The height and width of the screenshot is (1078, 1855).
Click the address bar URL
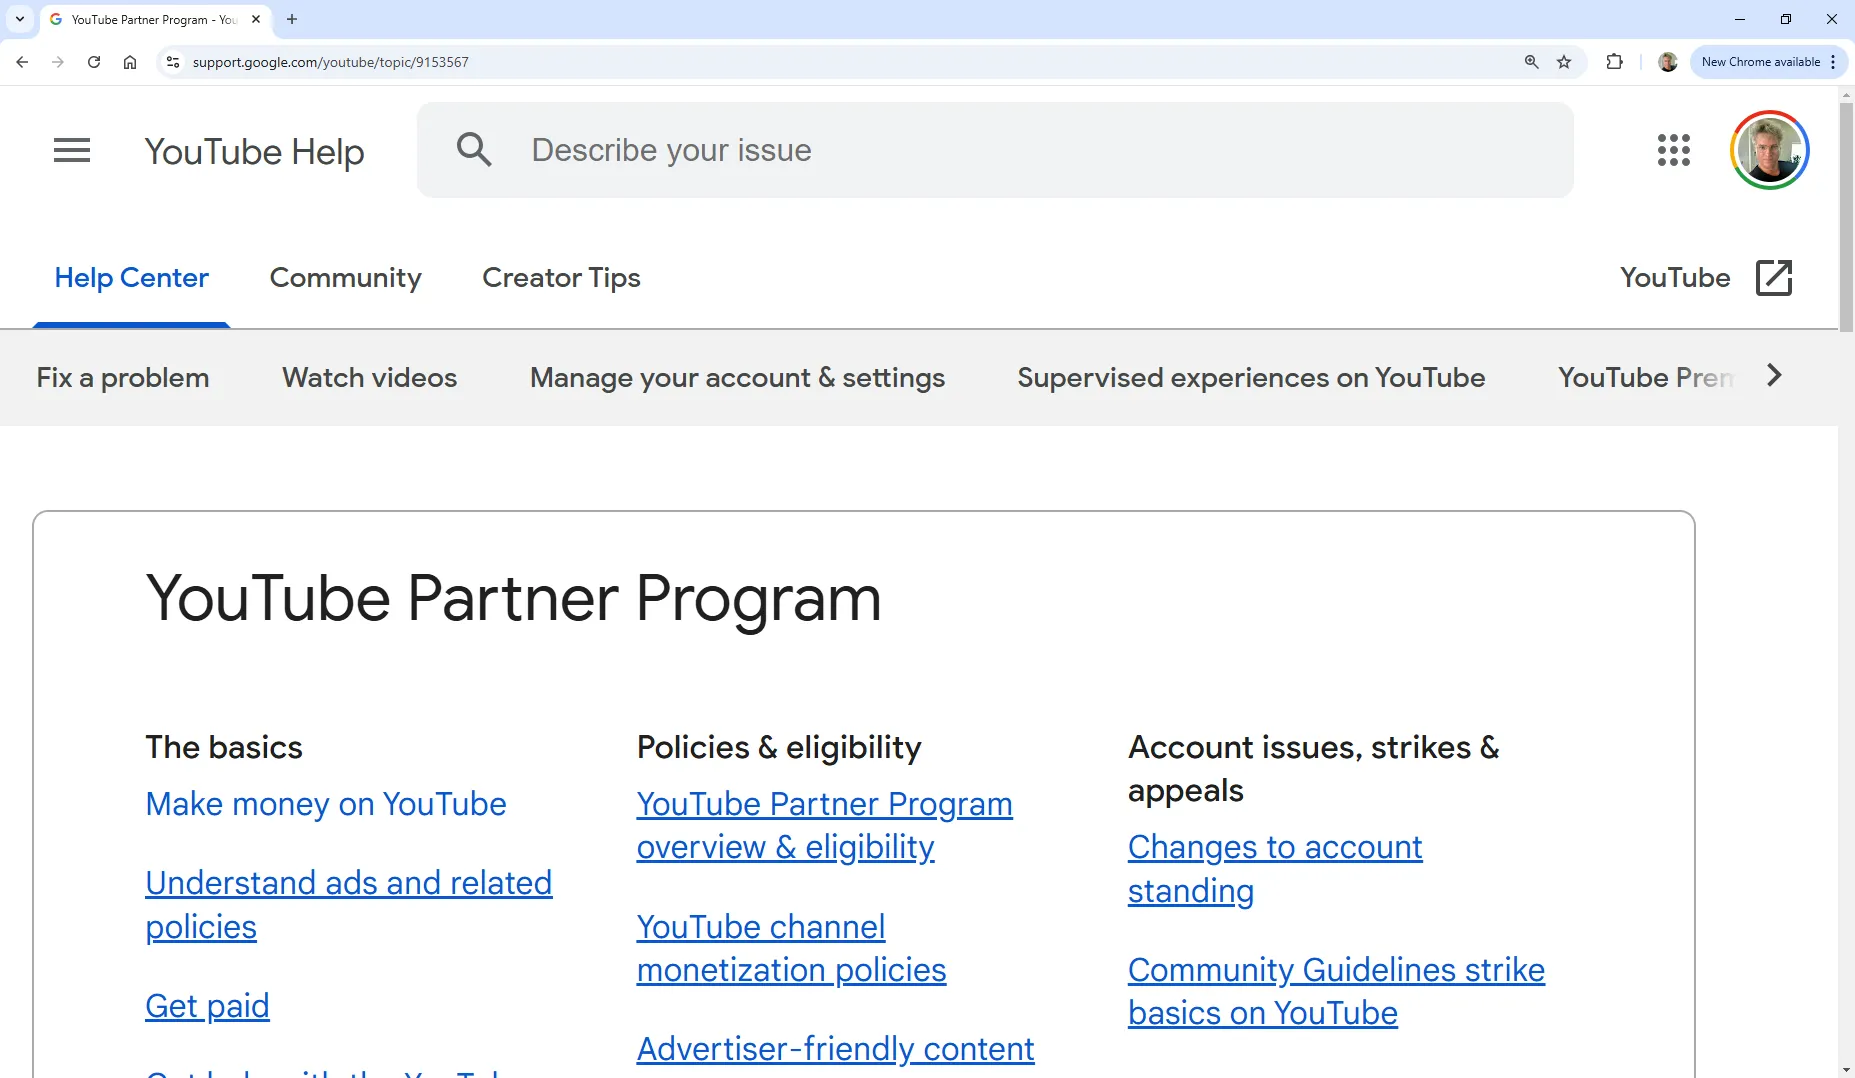point(330,62)
